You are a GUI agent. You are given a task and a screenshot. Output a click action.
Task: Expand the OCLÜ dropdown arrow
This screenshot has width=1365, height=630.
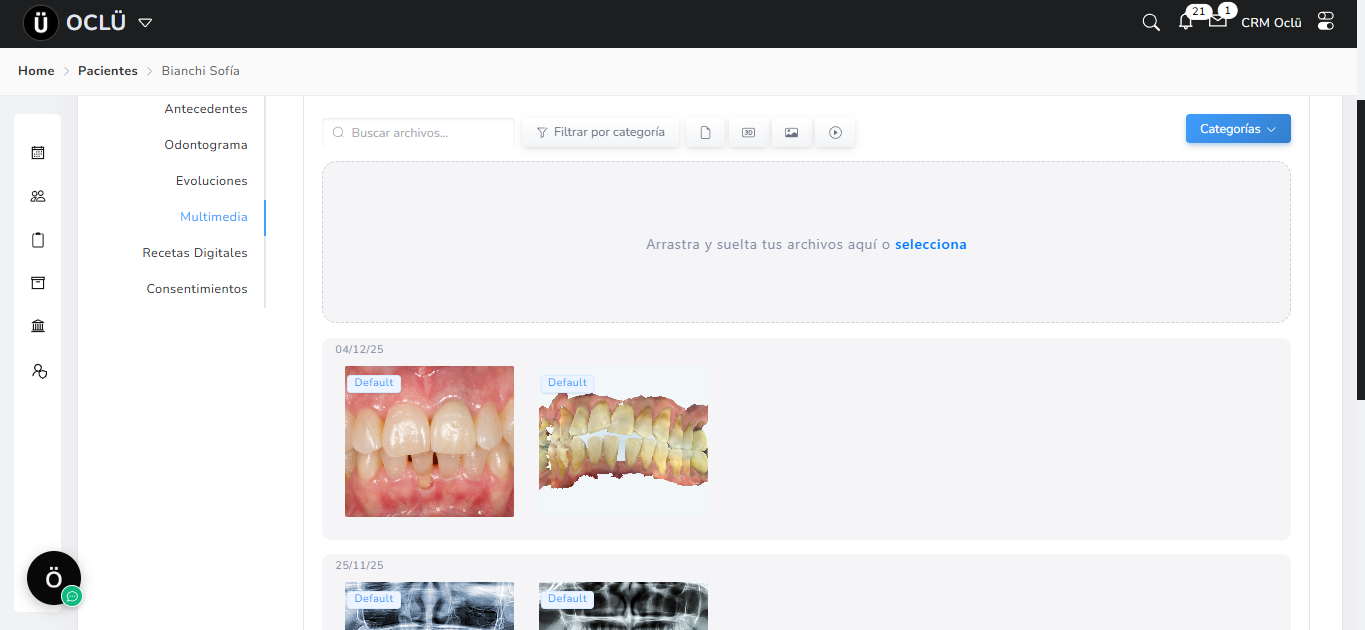point(145,22)
